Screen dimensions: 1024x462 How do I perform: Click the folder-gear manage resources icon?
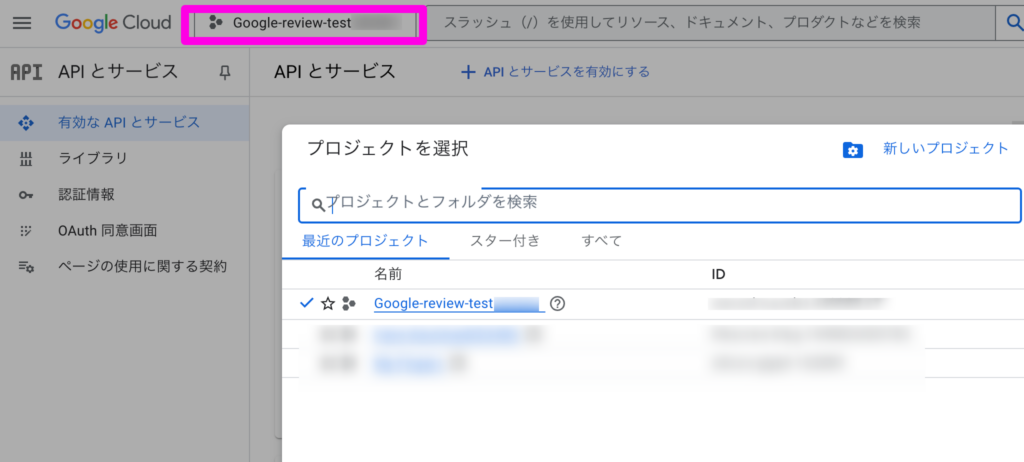(853, 150)
